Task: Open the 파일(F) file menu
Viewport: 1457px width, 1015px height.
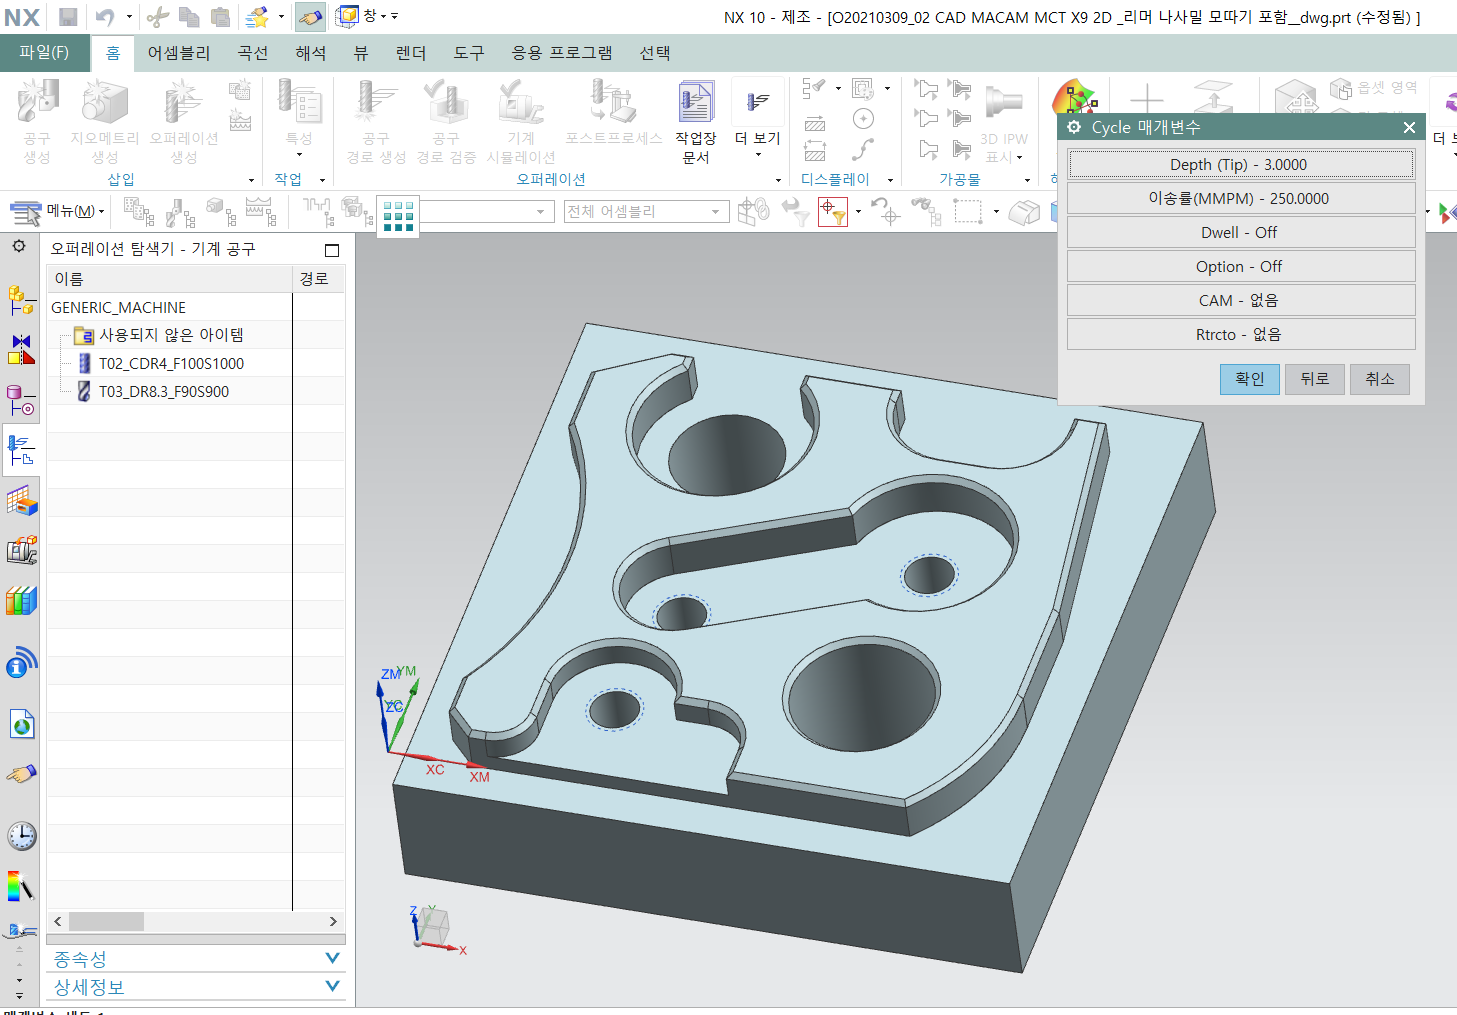Action: 44,52
